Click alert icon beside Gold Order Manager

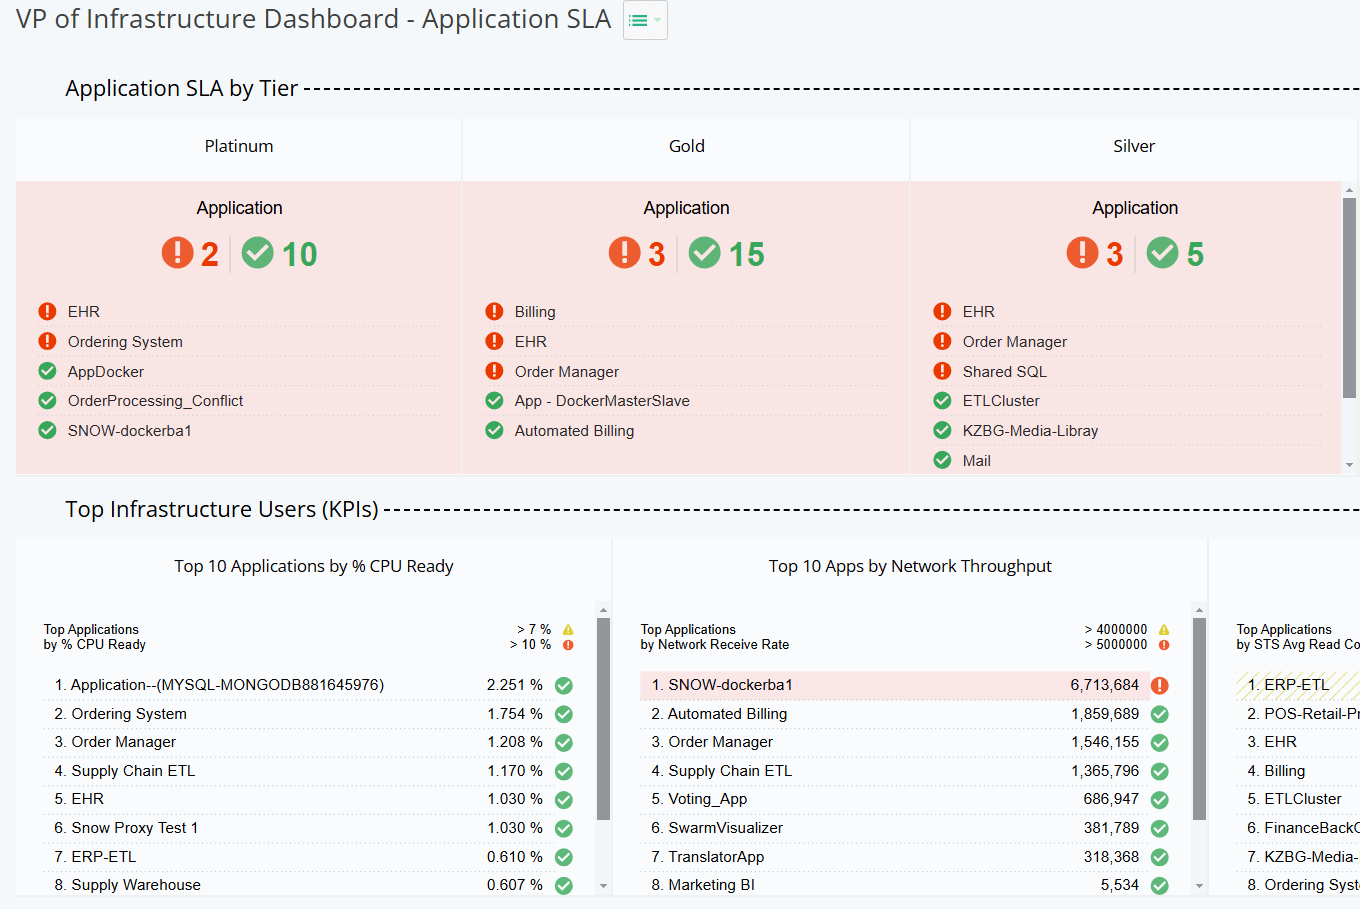[494, 371]
